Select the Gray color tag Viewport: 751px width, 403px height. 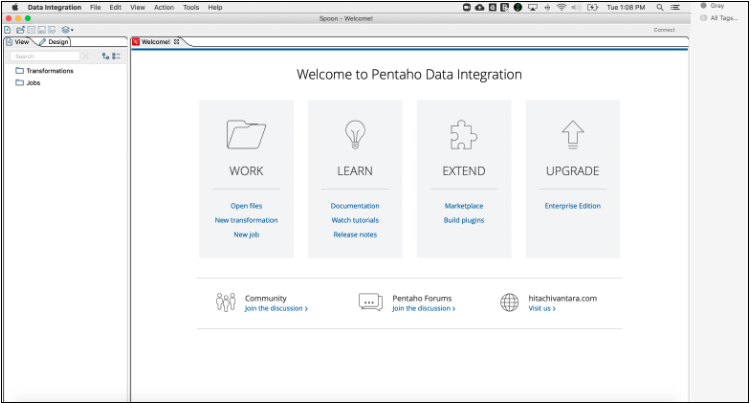(x=717, y=6)
